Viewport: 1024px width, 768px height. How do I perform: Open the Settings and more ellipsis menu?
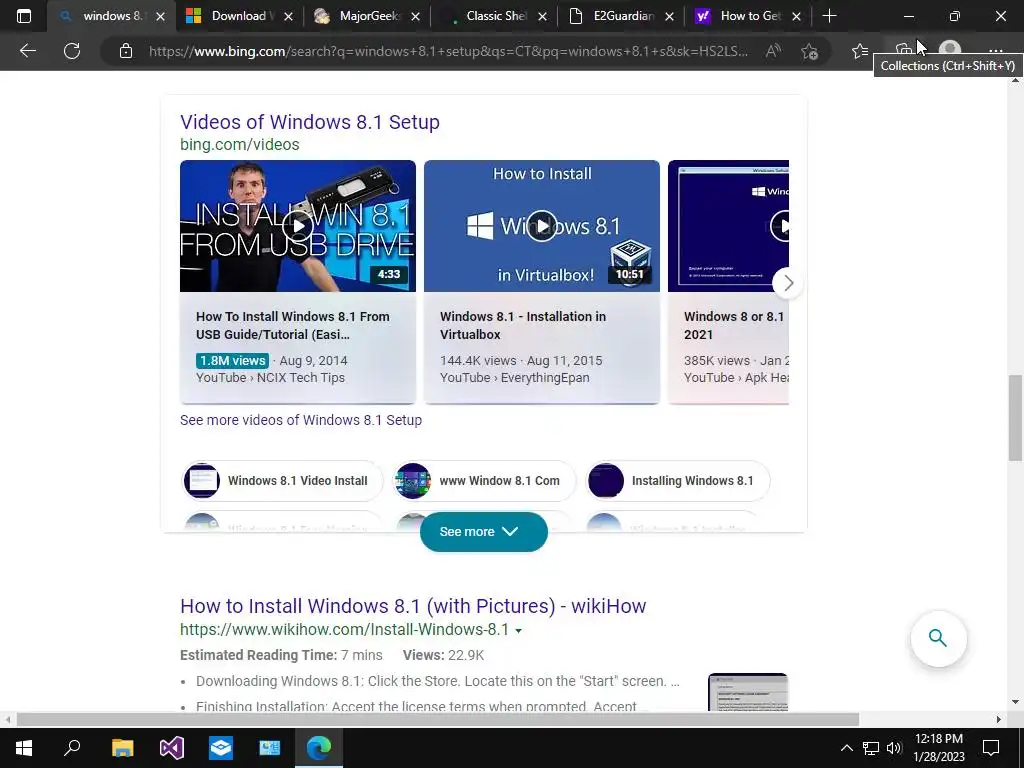click(995, 51)
